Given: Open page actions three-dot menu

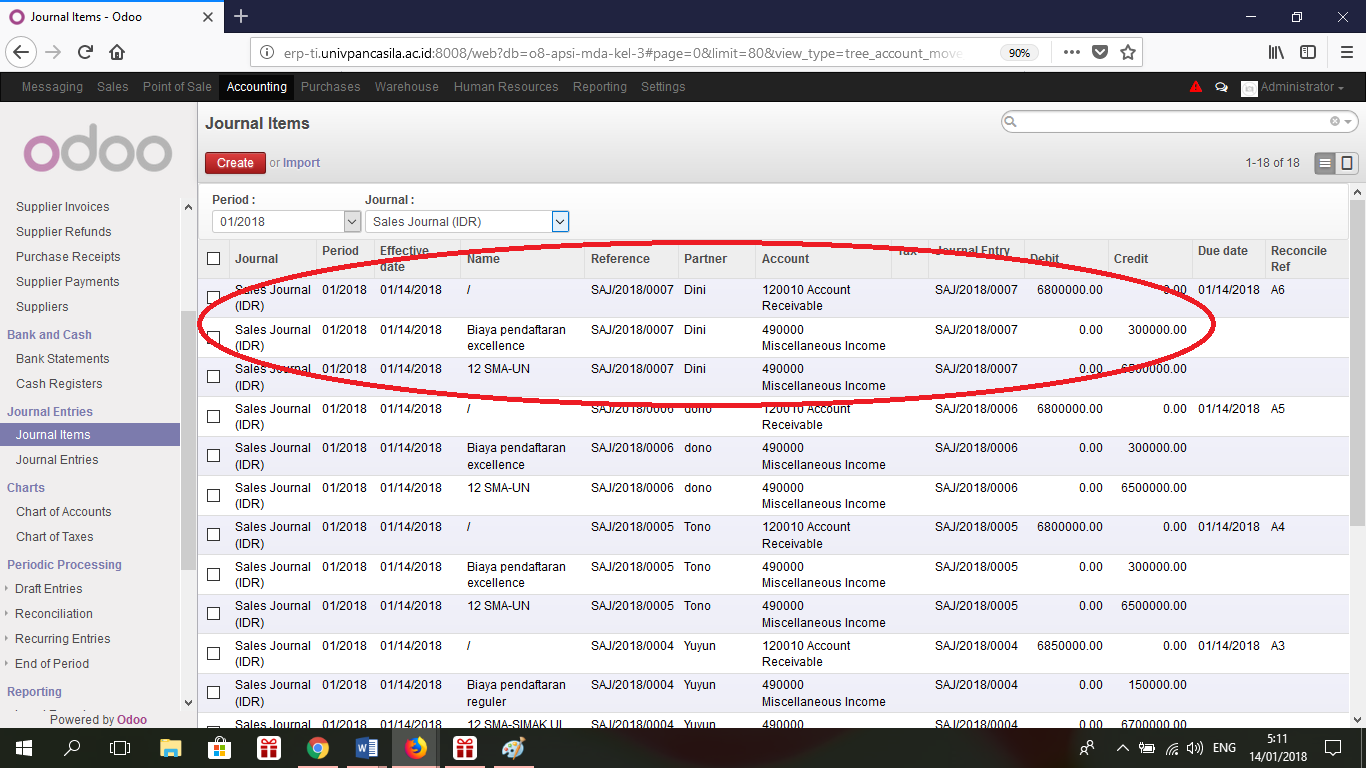Looking at the screenshot, I should (x=1071, y=52).
